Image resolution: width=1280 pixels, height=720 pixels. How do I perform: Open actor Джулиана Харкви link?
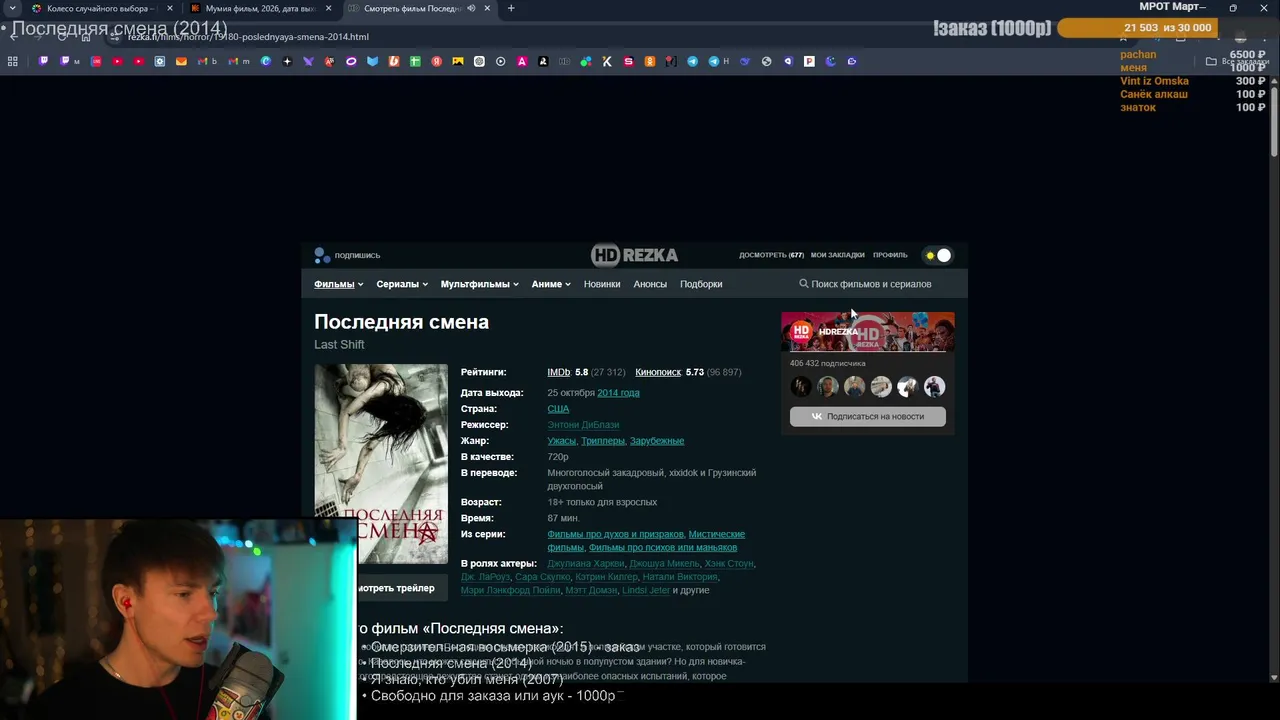pos(585,564)
